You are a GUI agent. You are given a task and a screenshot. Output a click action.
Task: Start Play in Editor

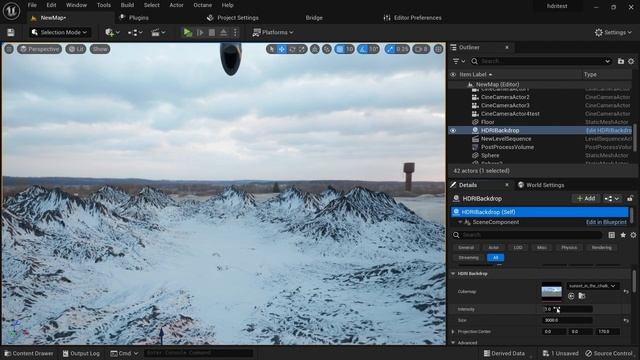tap(187, 32)
